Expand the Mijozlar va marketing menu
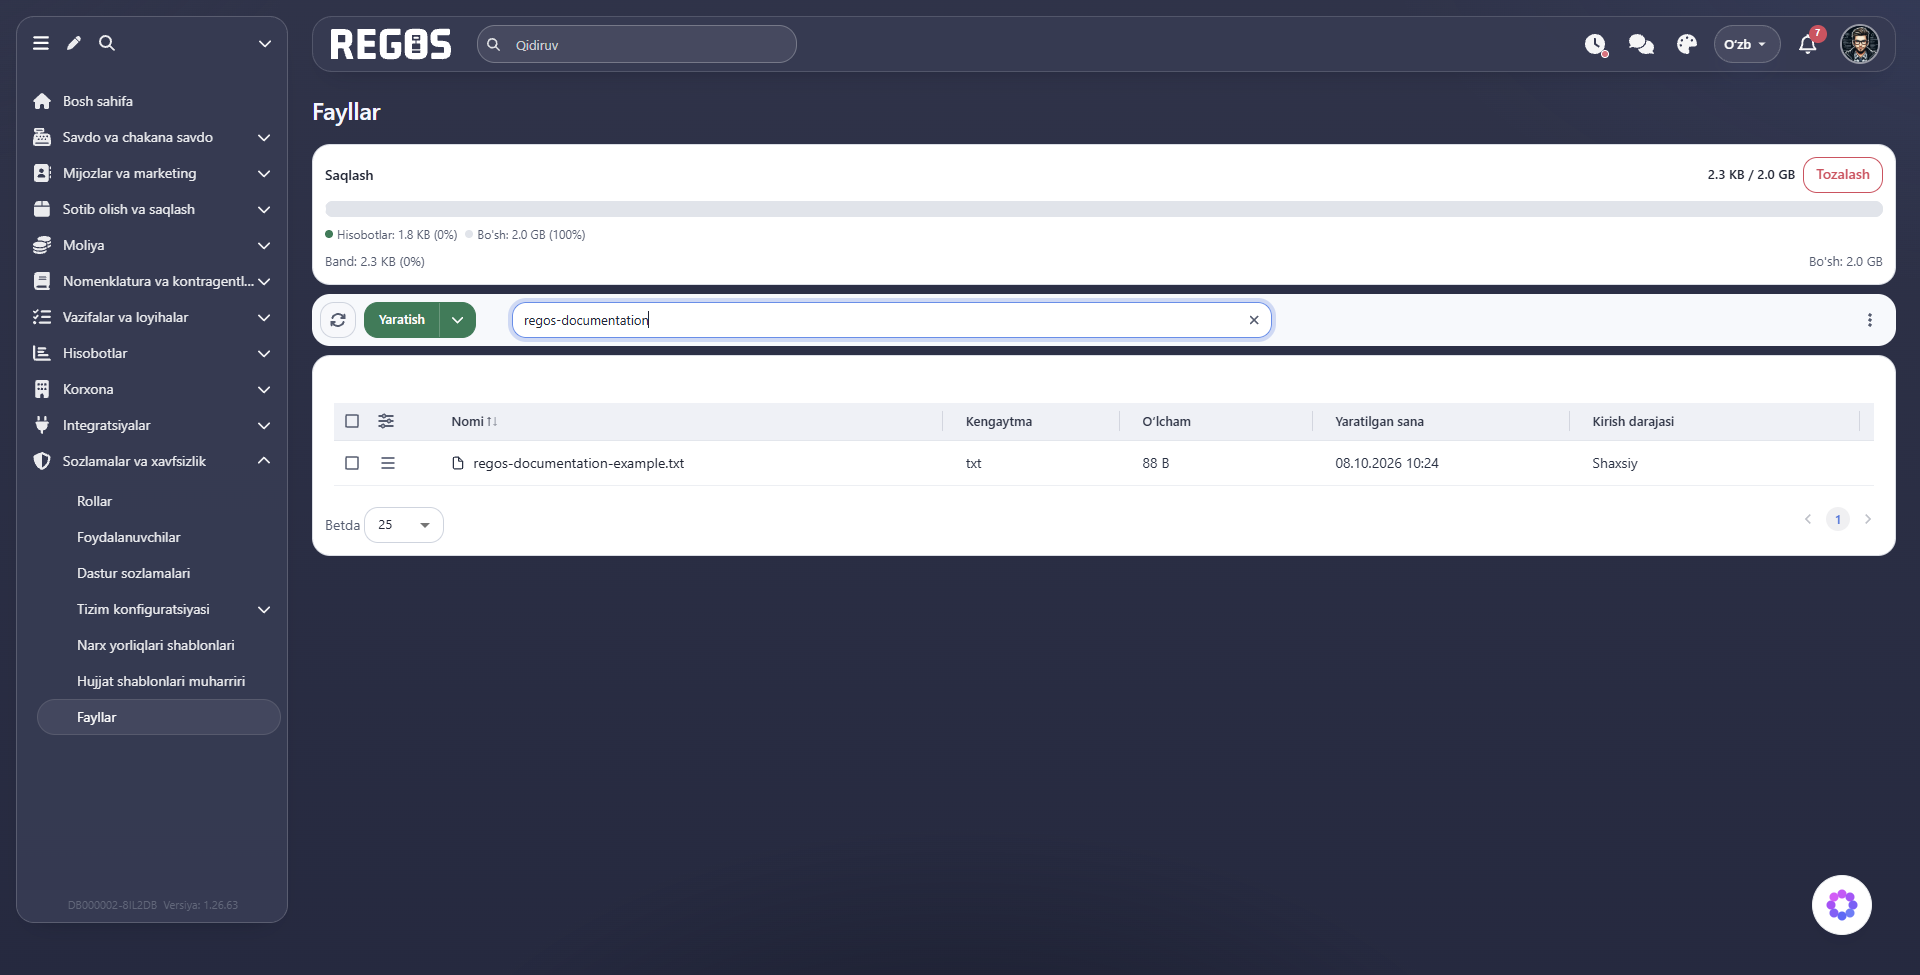 tap(152, 173)
